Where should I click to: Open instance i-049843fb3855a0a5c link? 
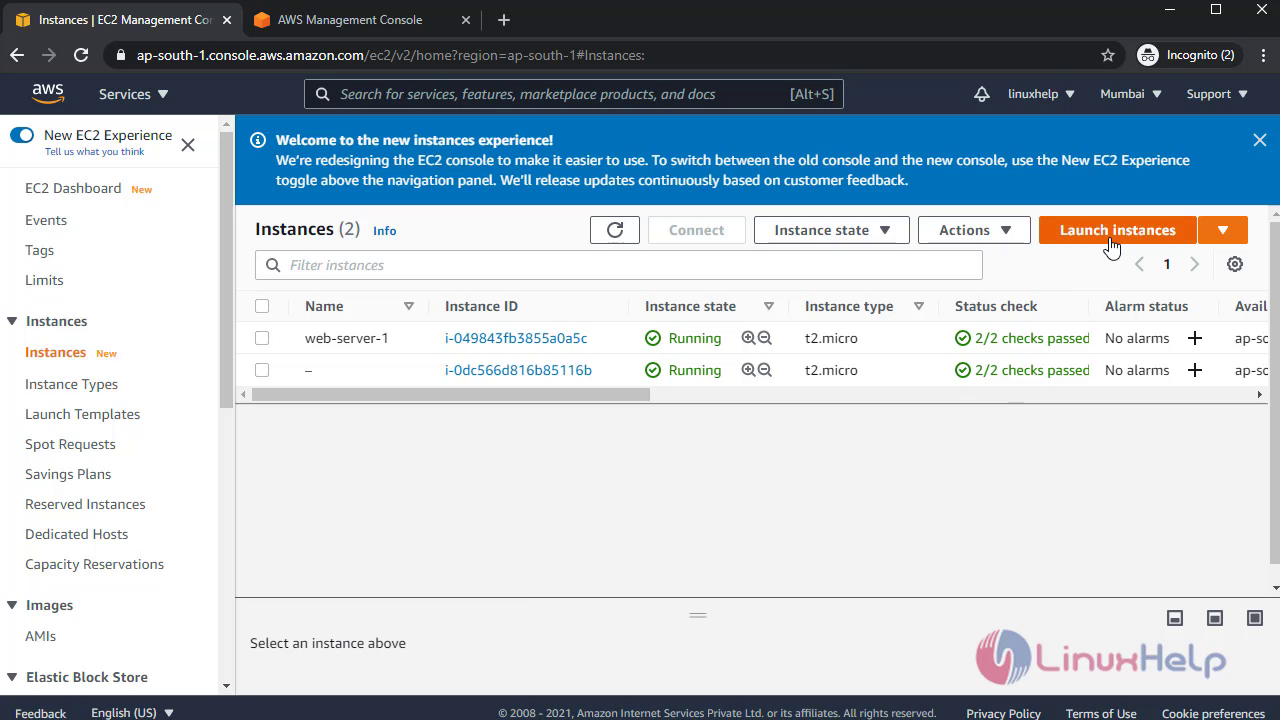click(516, 338)
